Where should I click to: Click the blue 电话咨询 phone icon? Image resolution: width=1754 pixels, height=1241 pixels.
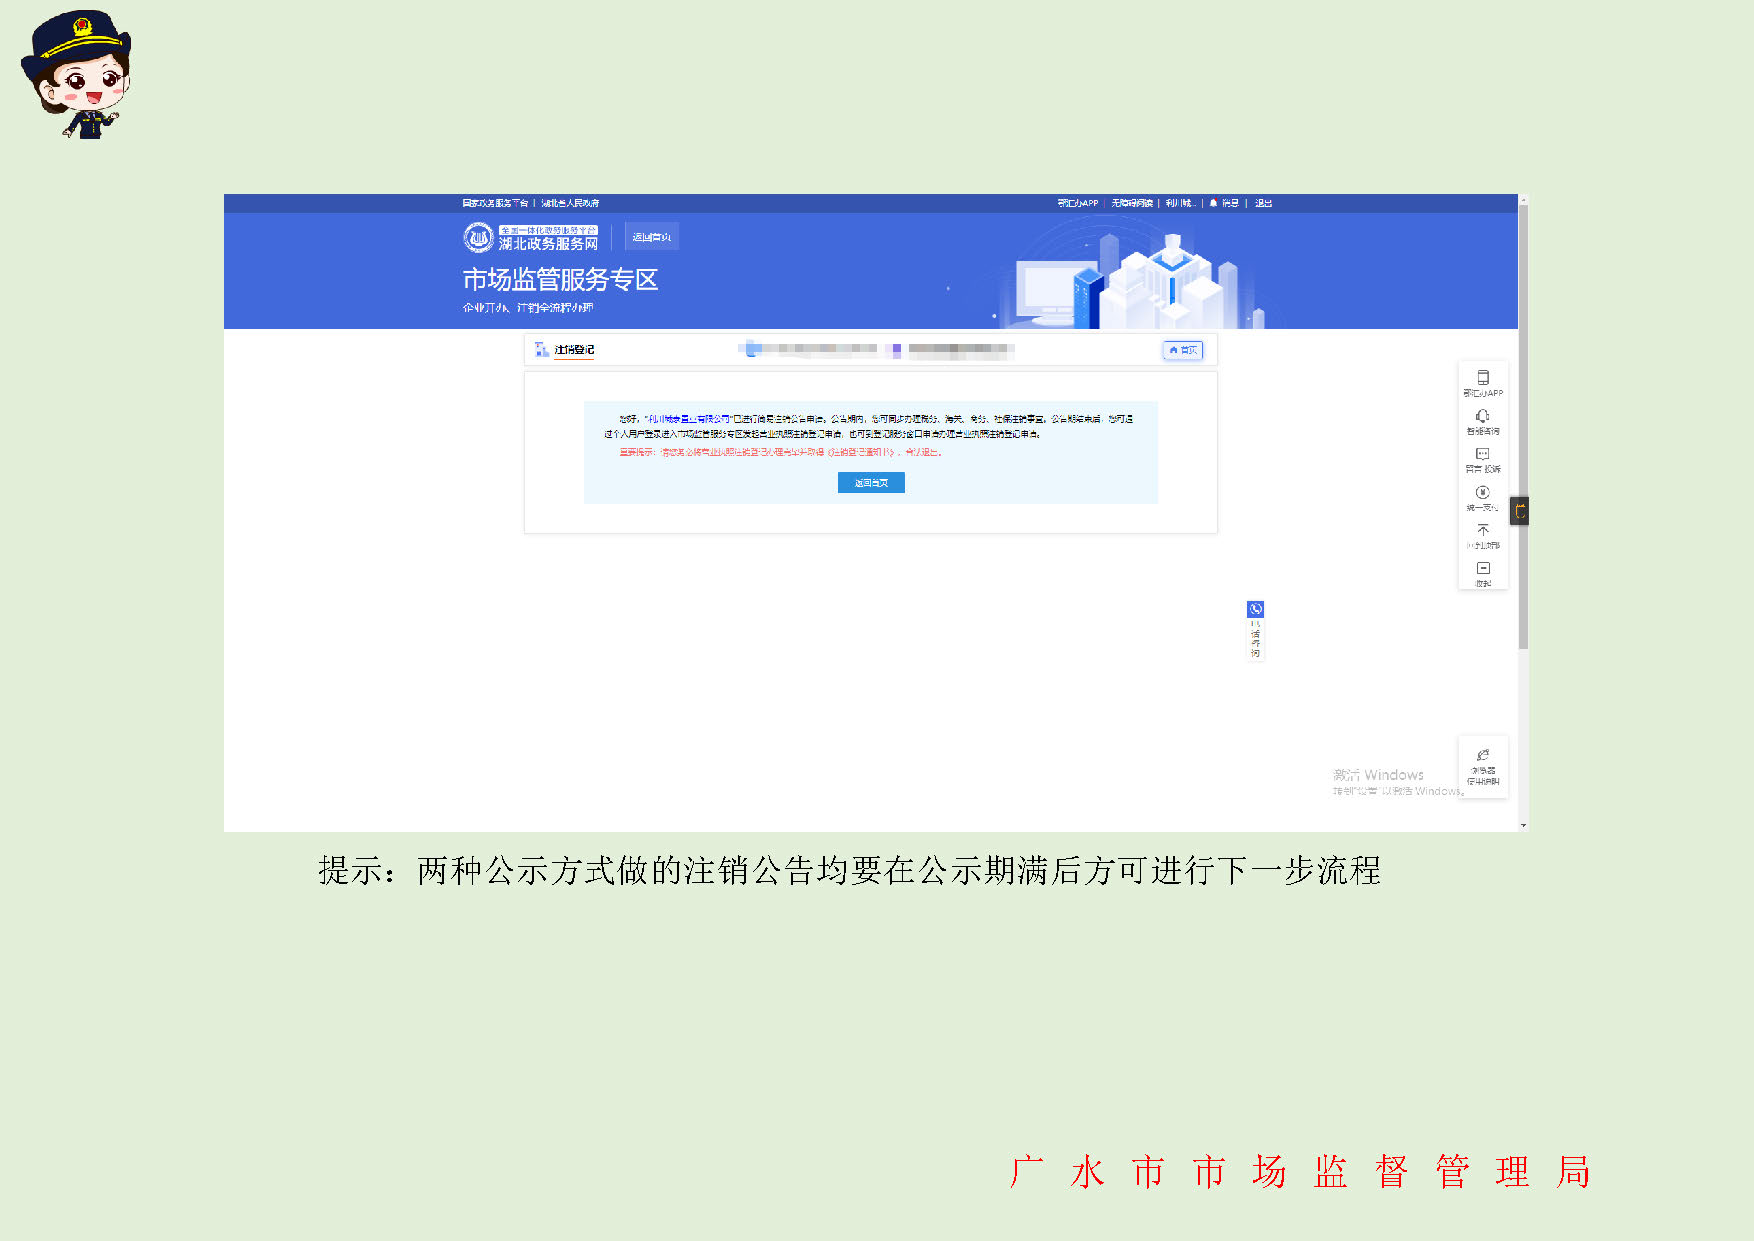(1255, 609)
